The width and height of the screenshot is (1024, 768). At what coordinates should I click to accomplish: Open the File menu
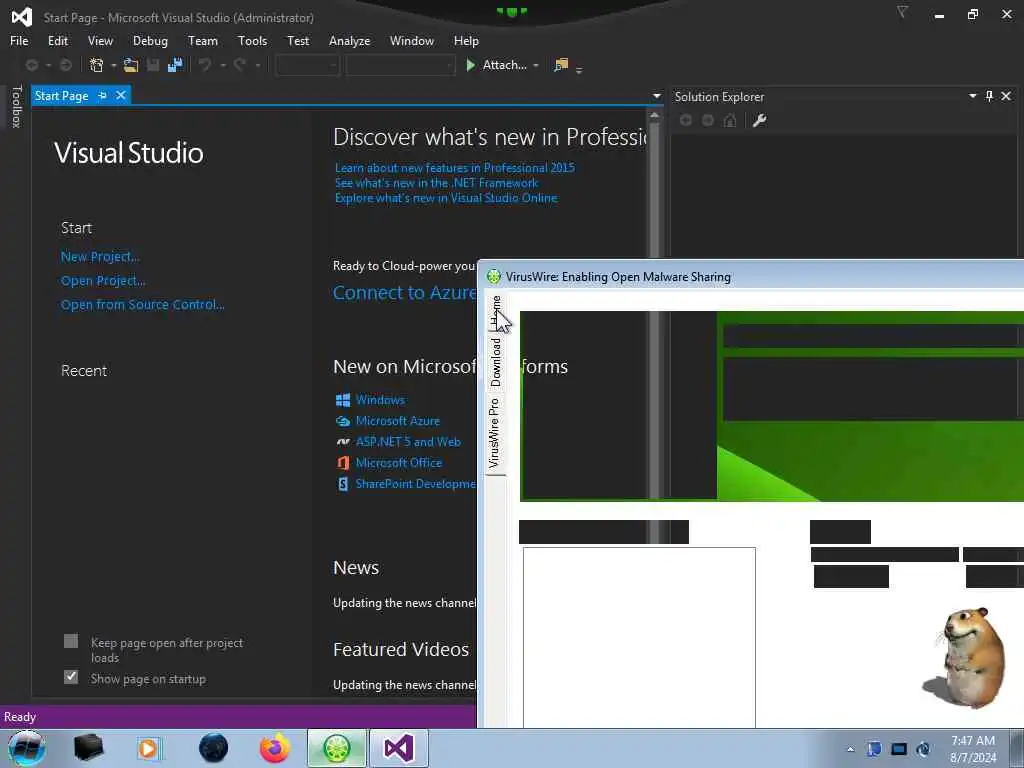(19, 40)
